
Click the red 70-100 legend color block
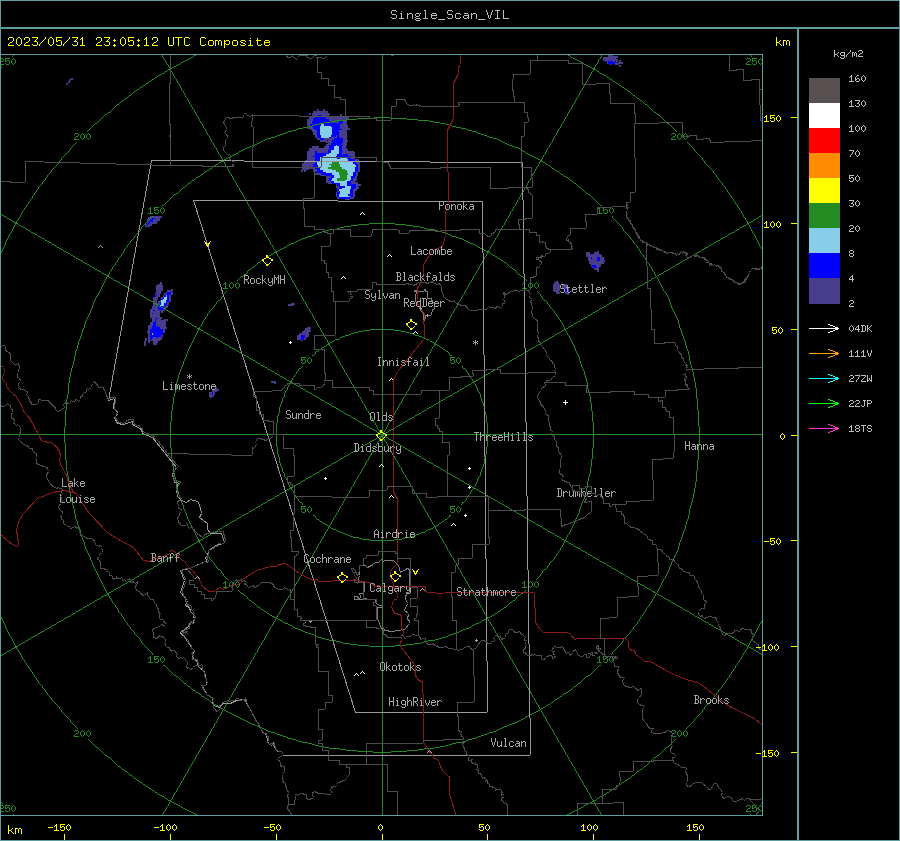click(824, 141)
